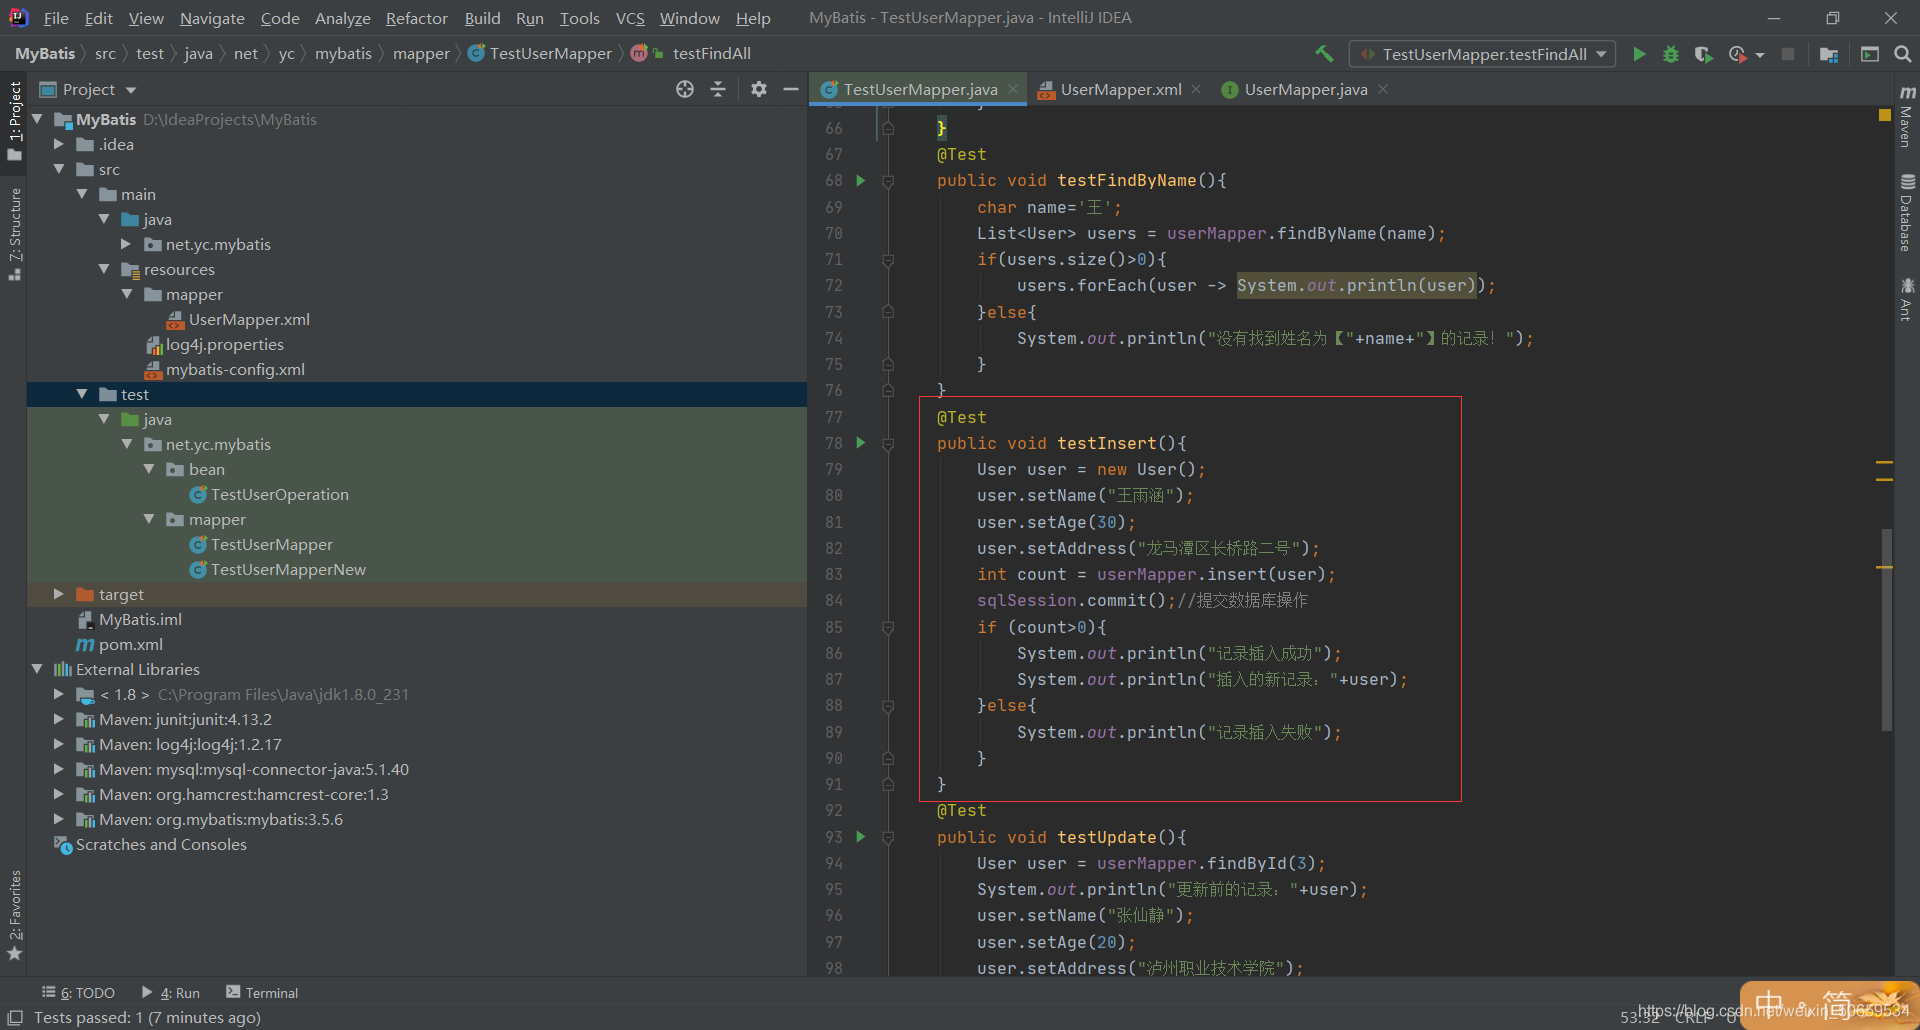Select log4j.properties in project tree

coord(224,344)
